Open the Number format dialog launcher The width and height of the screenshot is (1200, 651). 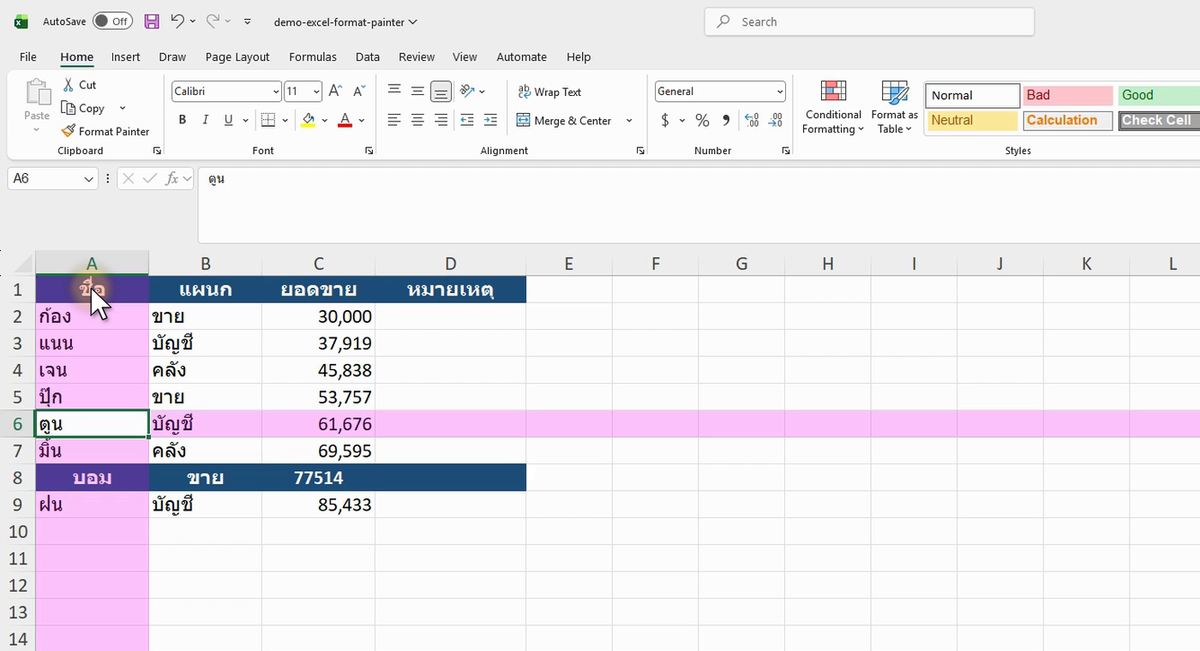[786, 150]
